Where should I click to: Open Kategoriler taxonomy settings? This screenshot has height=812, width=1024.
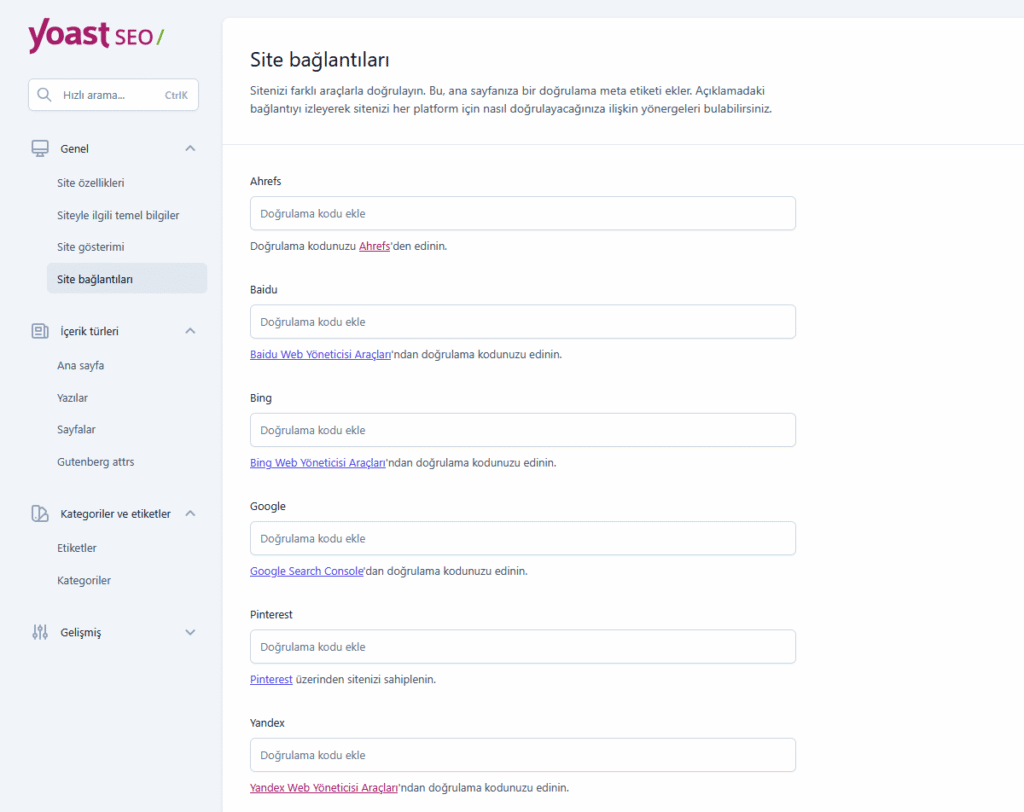click(84, 580)
